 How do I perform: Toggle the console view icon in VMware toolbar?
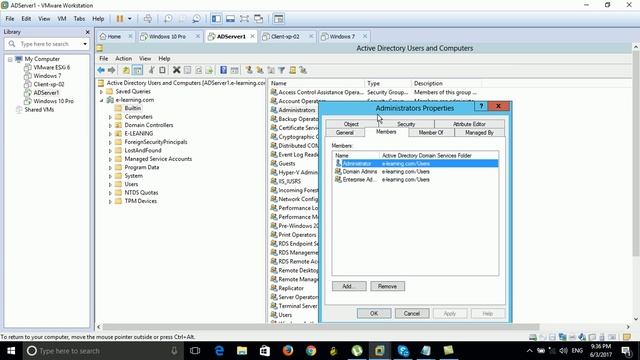[x=279, y=19]
